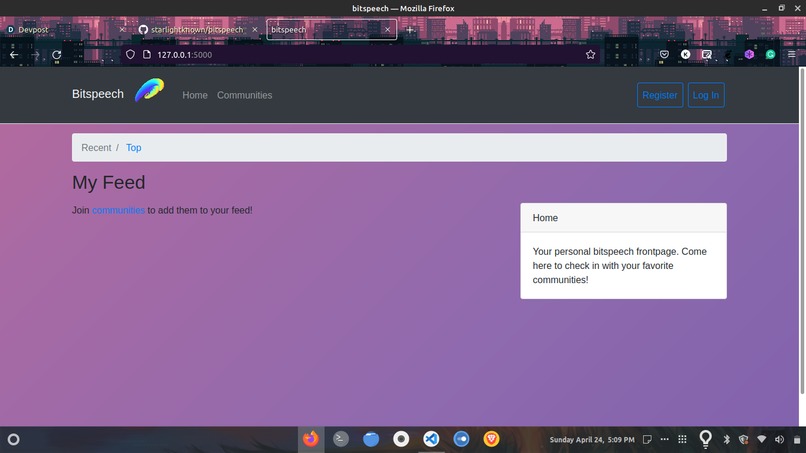Open the Wi-Fi network menu
This screenshot has height=453, width=806.
coord(762,440)
